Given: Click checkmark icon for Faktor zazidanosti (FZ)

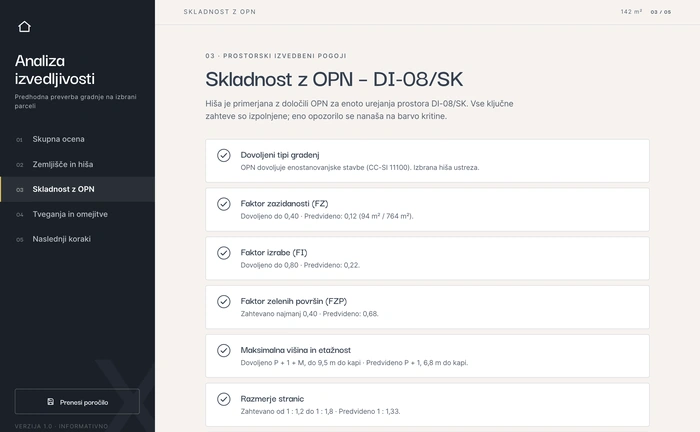Looking at the screenshot, I should (224, 204).
